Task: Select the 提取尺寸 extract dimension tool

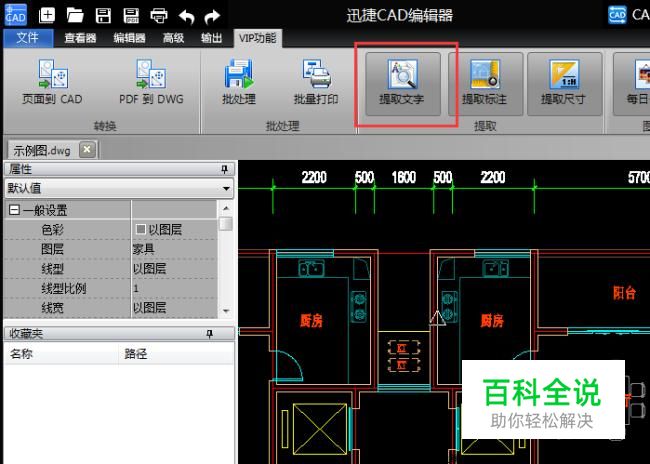Action: click(x=564, y=84)
